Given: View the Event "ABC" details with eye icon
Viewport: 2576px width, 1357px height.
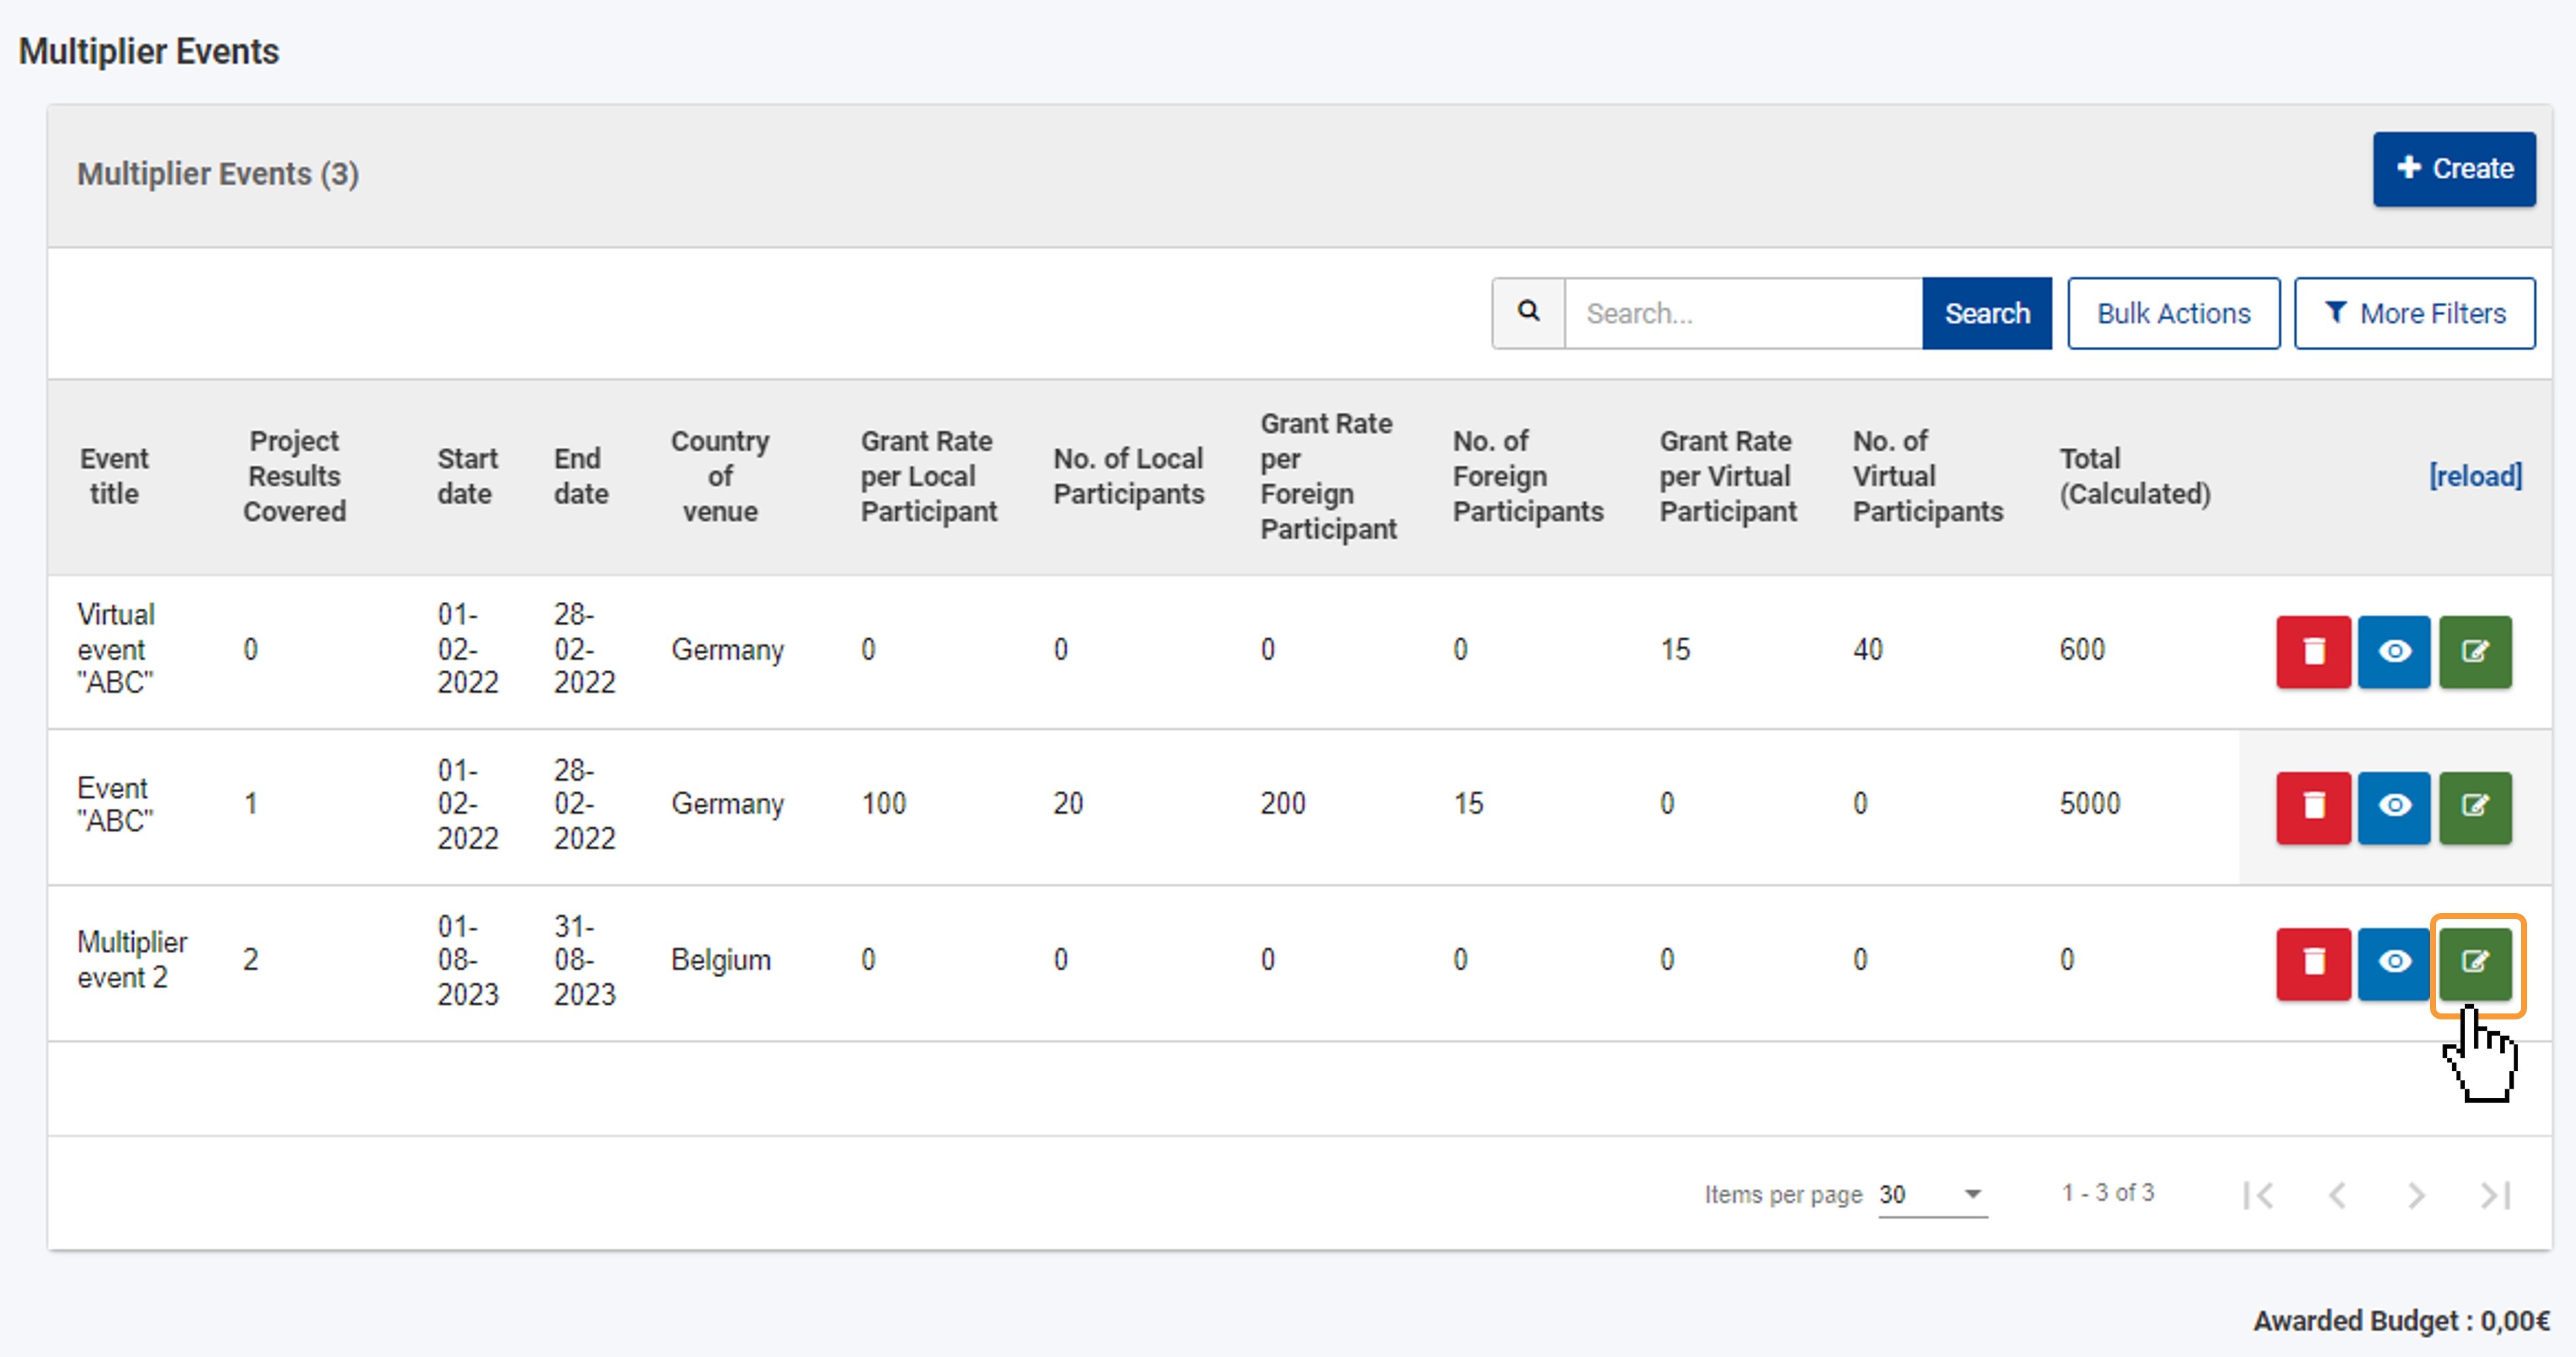Looking at the screenshot, I should 2394,806.
